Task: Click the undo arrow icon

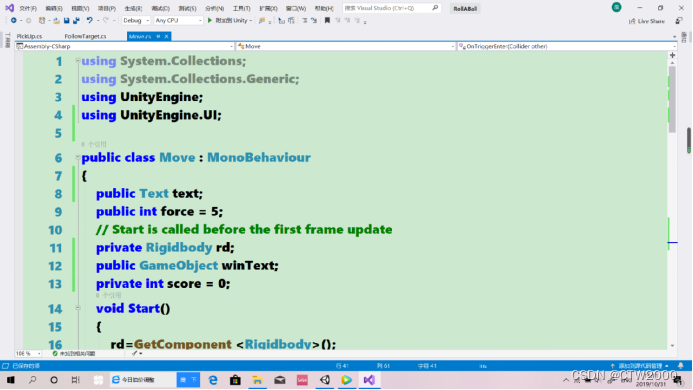Action: (89, 20)
